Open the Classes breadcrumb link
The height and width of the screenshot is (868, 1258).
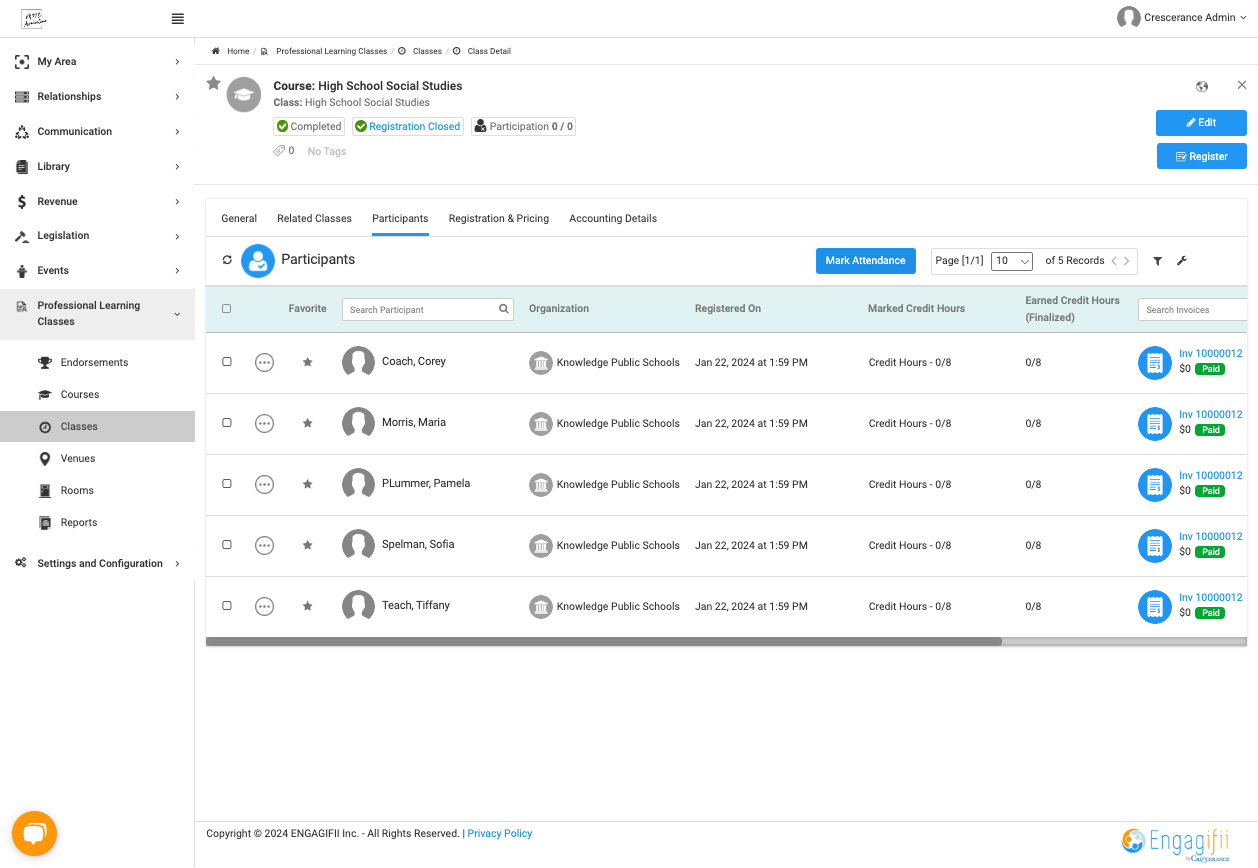[427, 51]
